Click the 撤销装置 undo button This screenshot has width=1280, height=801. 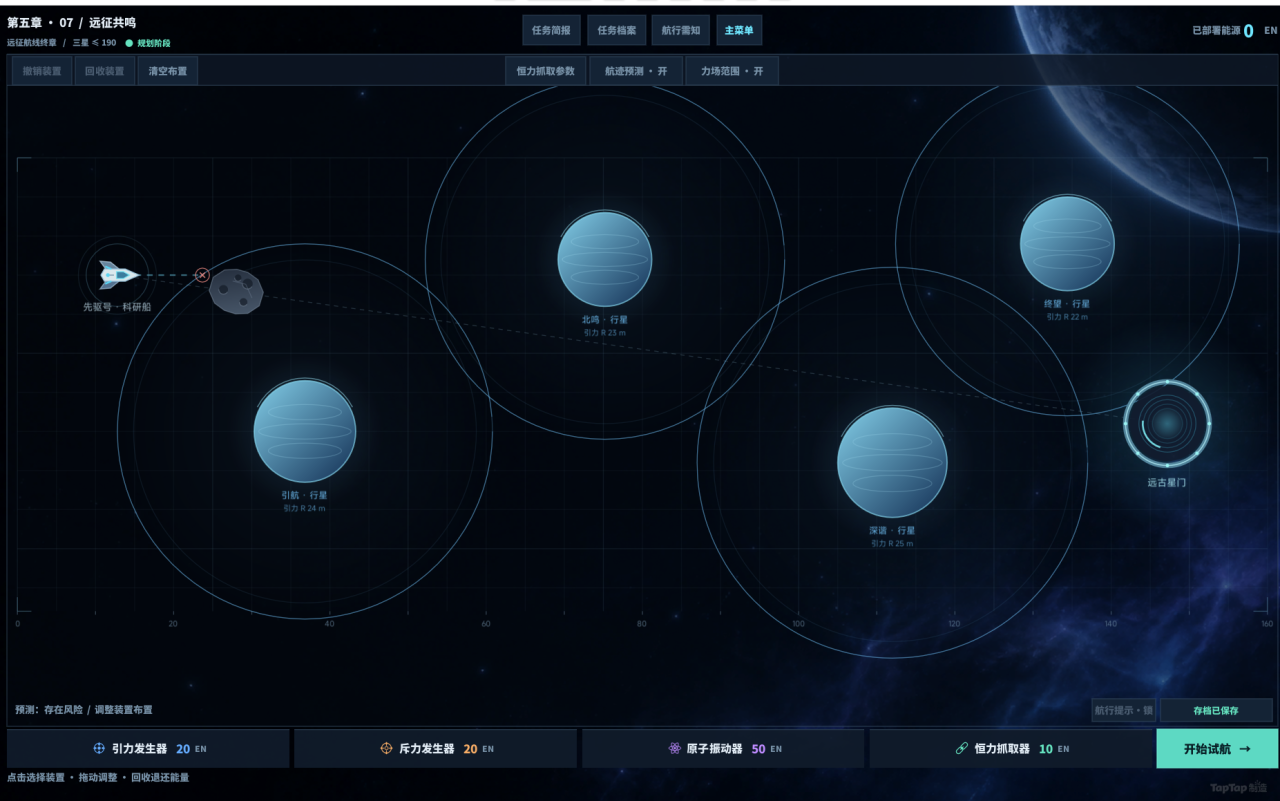coord(42,71)
